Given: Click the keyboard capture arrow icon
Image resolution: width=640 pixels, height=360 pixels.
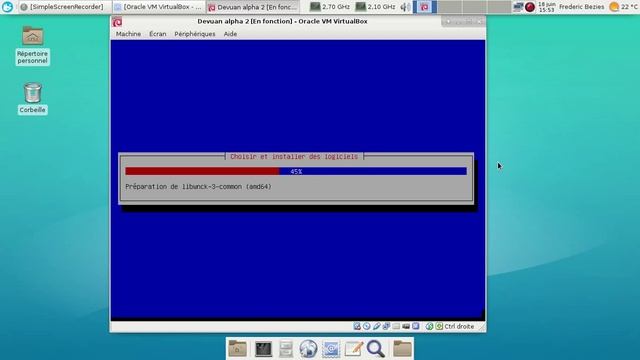Looking at the screenshot, I should [439, 326].
